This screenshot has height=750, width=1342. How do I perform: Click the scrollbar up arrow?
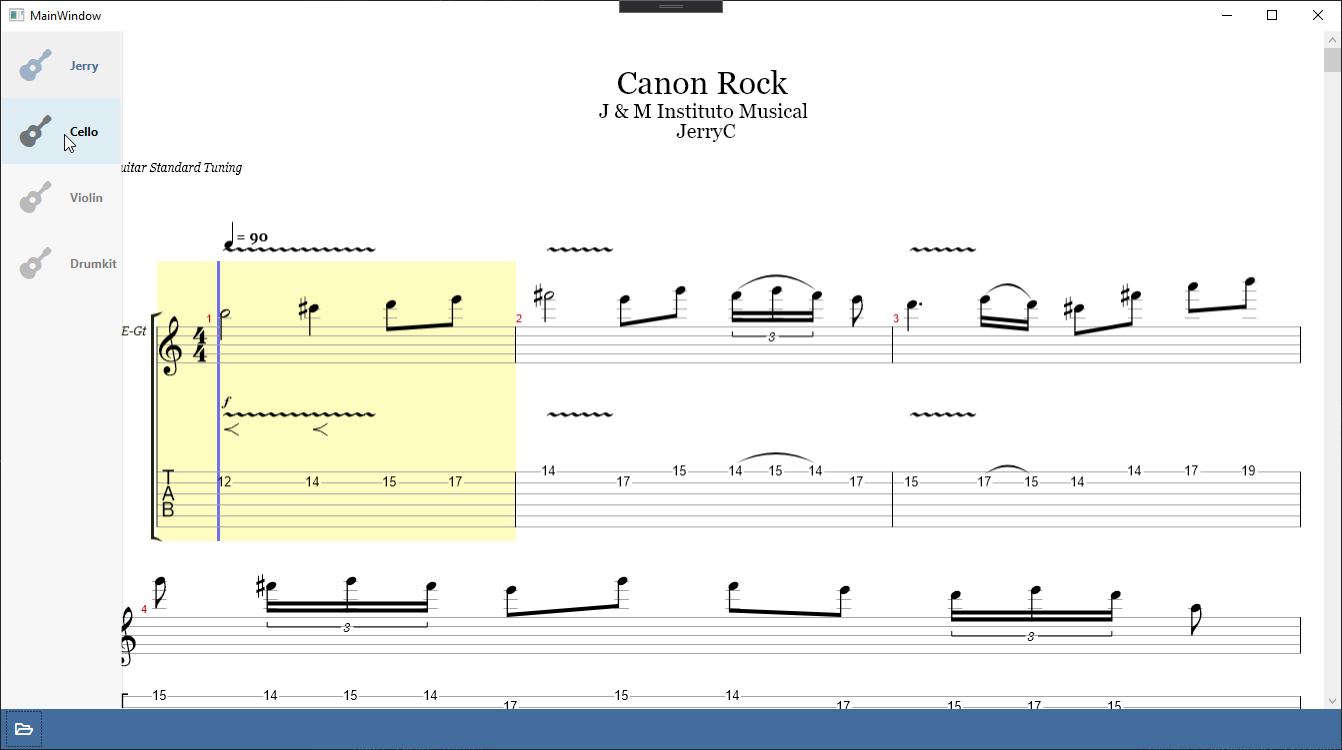tap(1332, 39)
